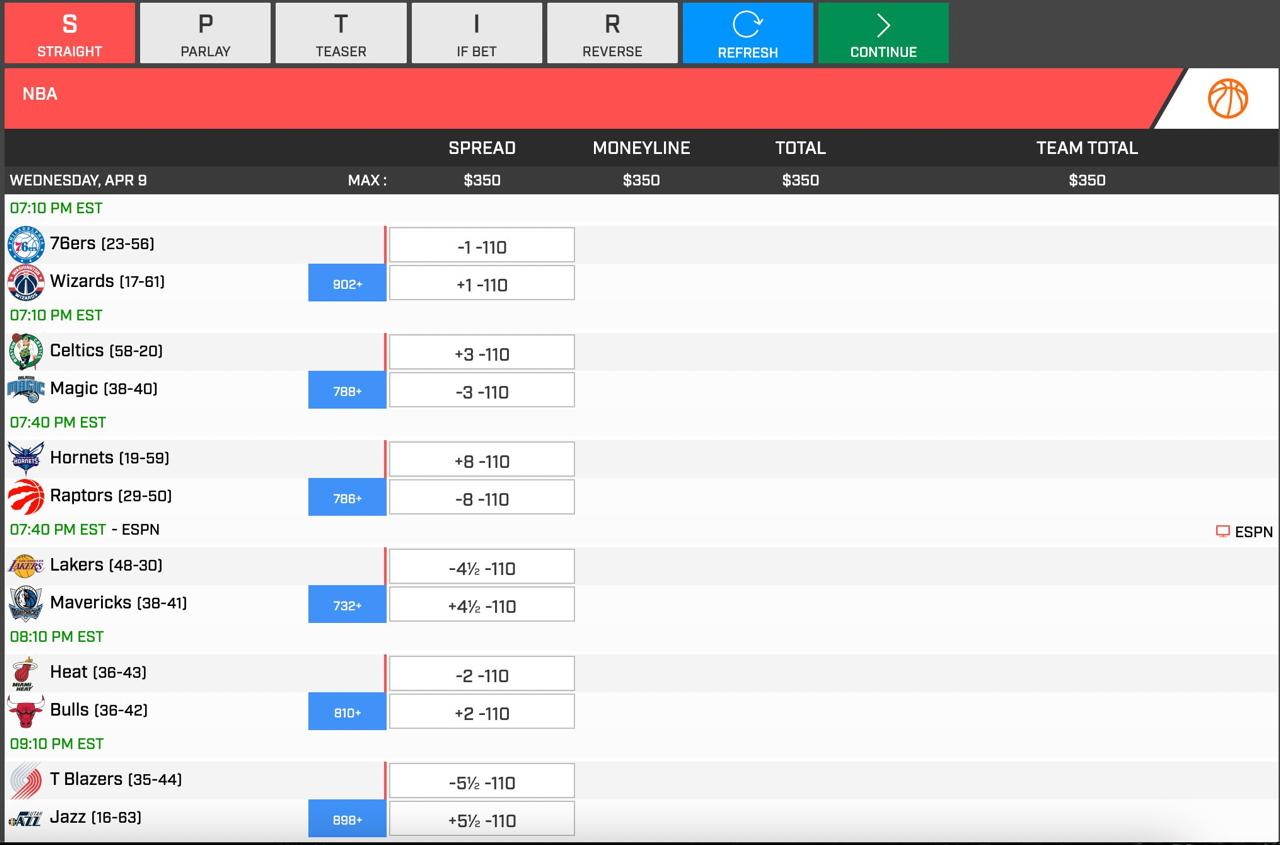Click the Hornets team logo
Image resolution: width=1280 pixels, height=845 pixels.
point(26,459)
